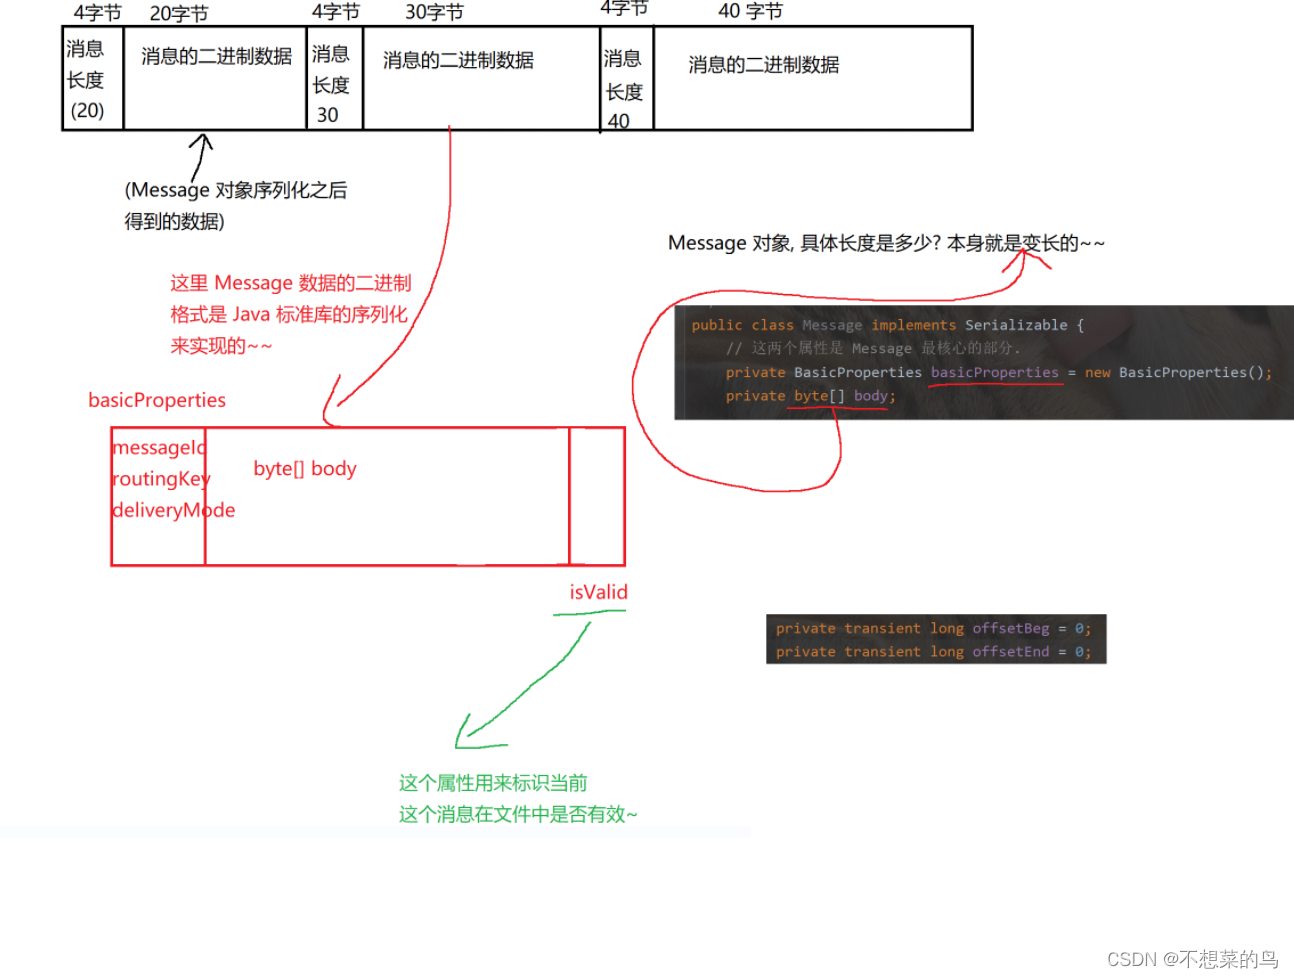Click red text "来实现的~~"
Image resolution: width=1294 pixels, height=978 pixels.
[221, 346]
